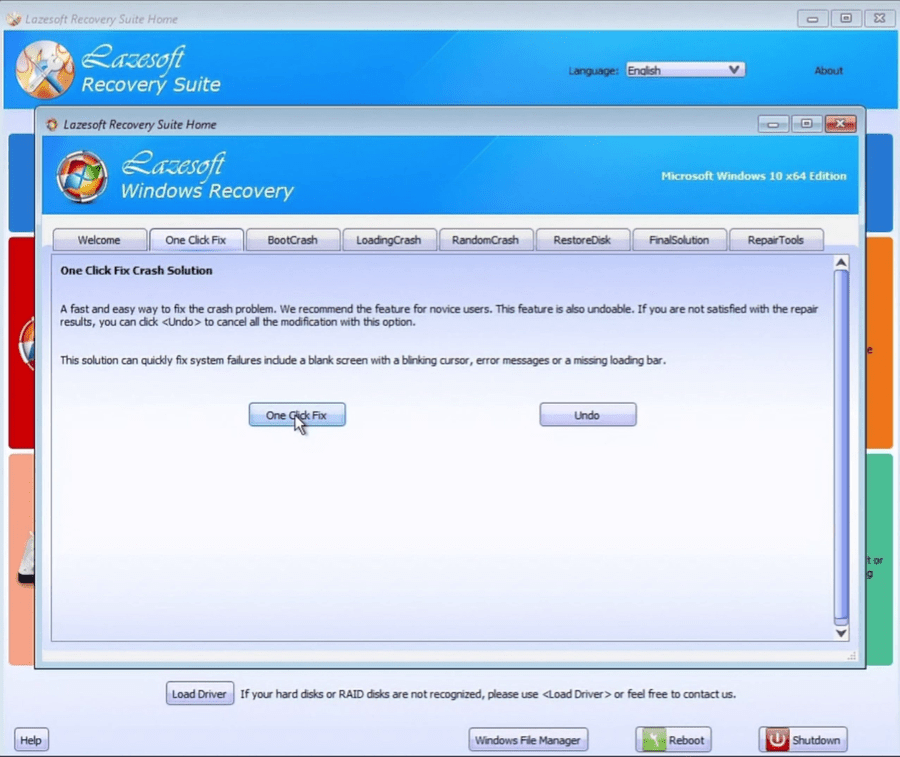Click the scroll down arrow in panel
Image resolution: width=900 pixels, height=757 pixels.
point(841,633)
